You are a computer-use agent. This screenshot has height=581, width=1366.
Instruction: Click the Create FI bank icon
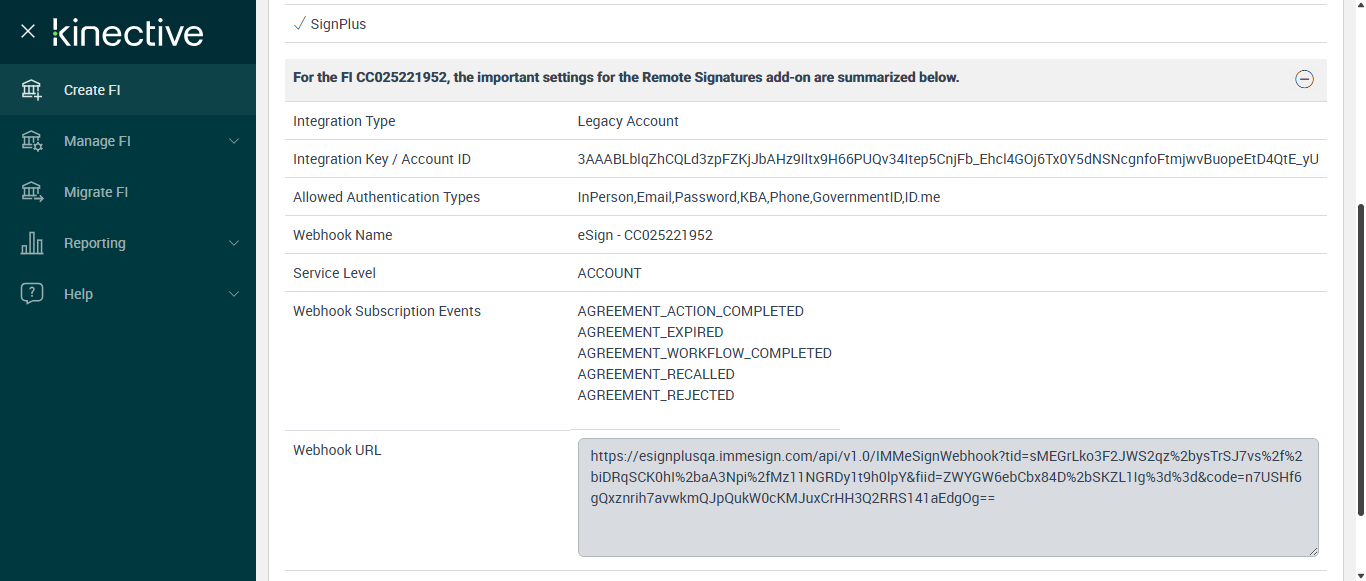[x=32, y=90]
